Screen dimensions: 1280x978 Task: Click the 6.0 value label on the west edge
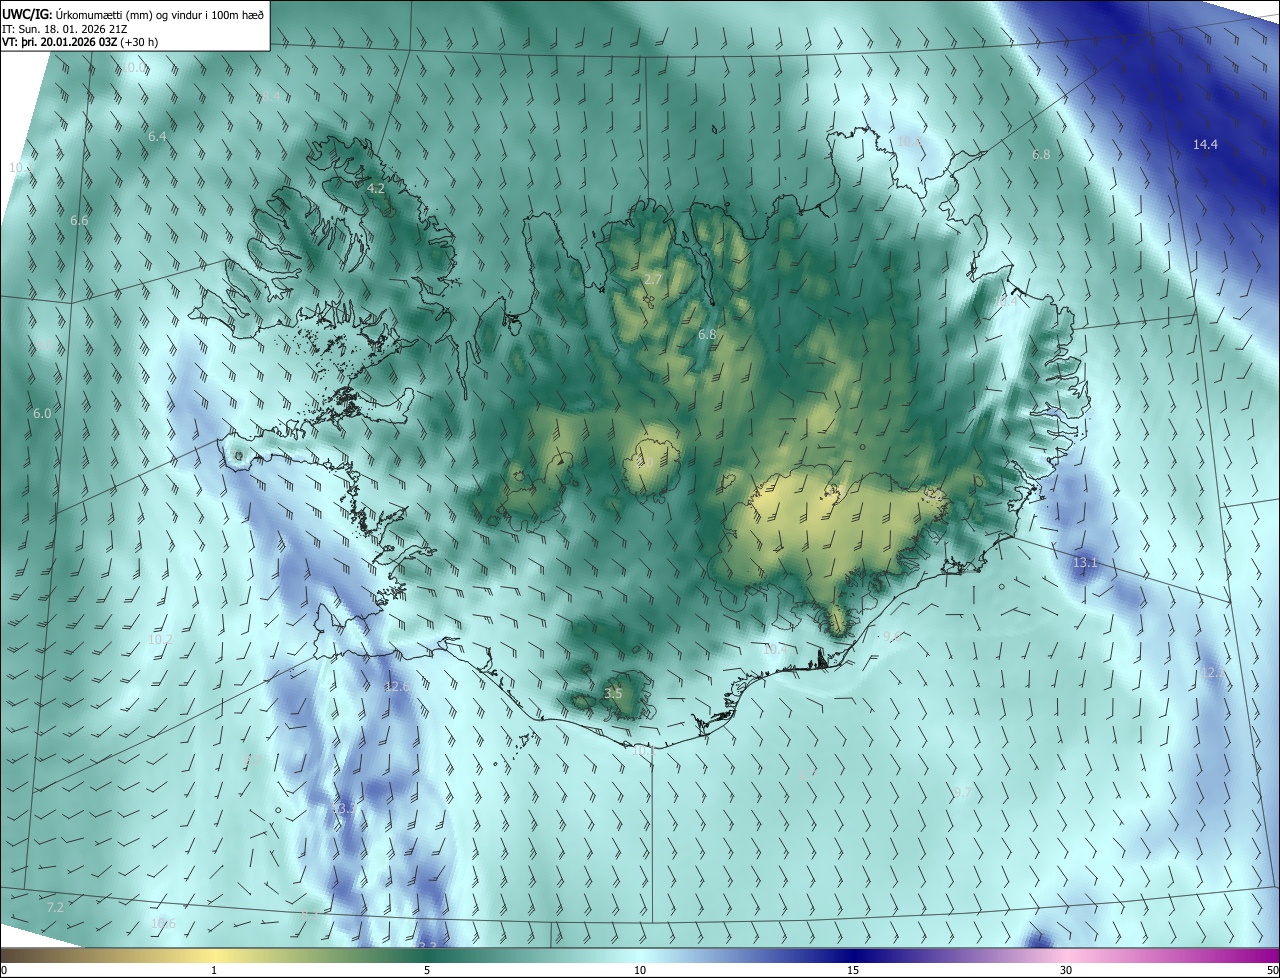coord(41,413)
